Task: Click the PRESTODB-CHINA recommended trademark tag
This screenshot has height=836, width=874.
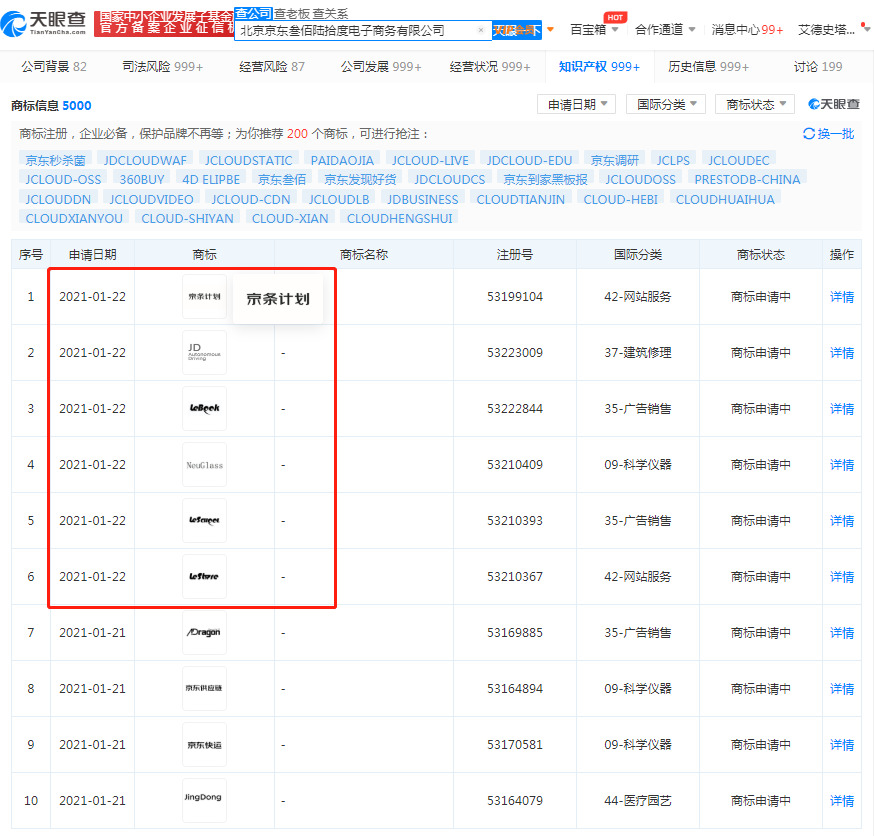Action: [747, 179]
